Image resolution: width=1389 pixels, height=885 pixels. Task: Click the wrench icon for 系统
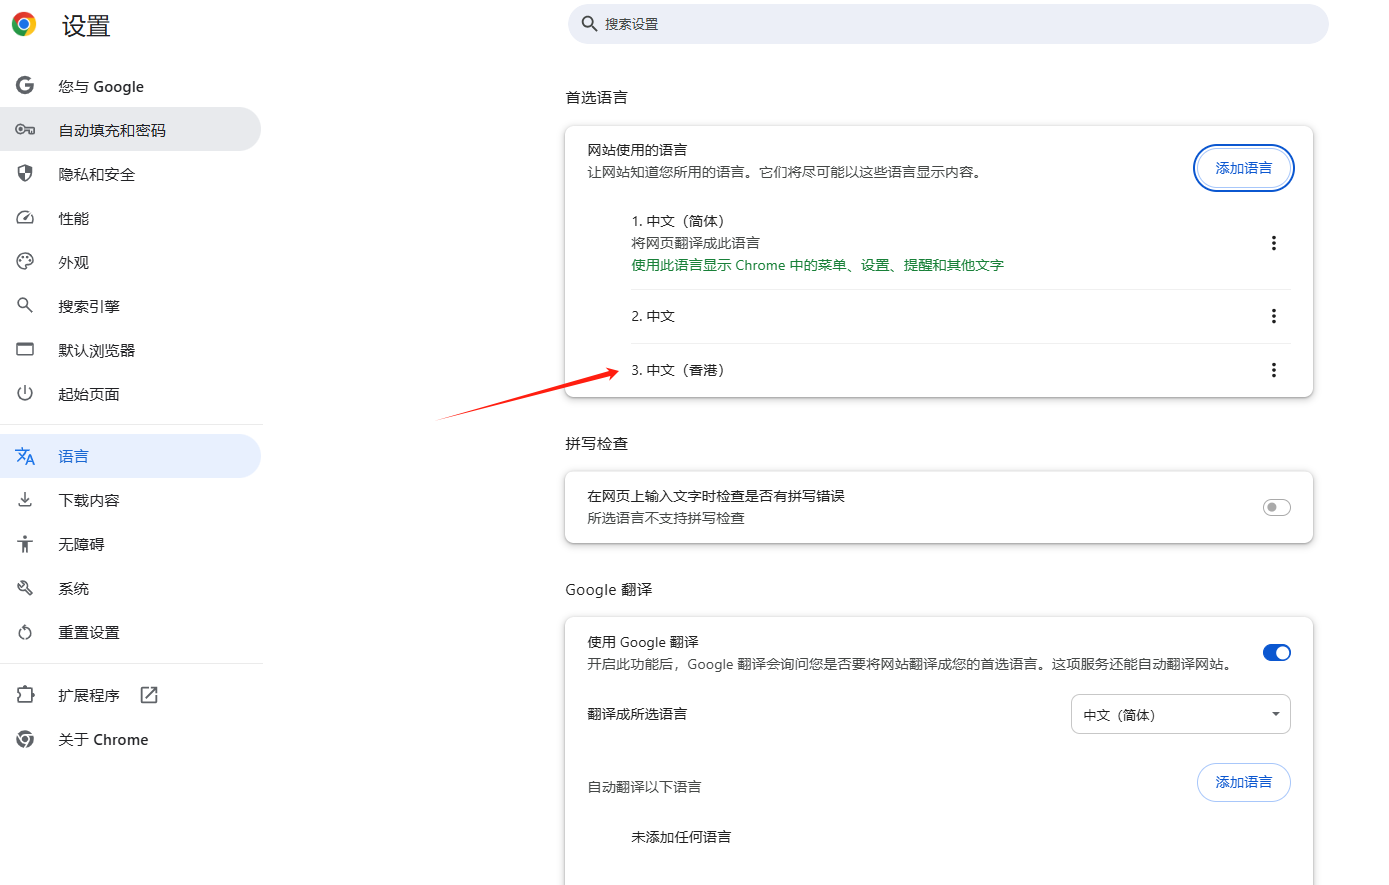25,588
